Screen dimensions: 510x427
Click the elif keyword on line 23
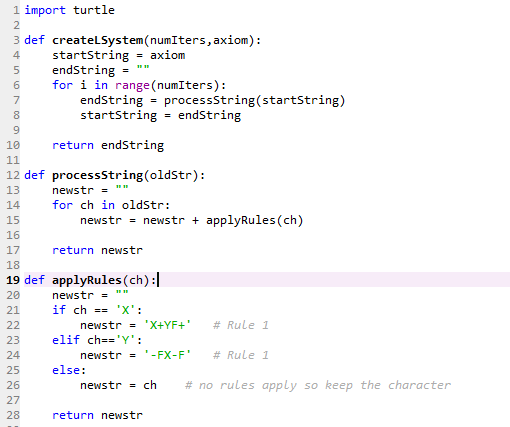(x=66, y=340)
